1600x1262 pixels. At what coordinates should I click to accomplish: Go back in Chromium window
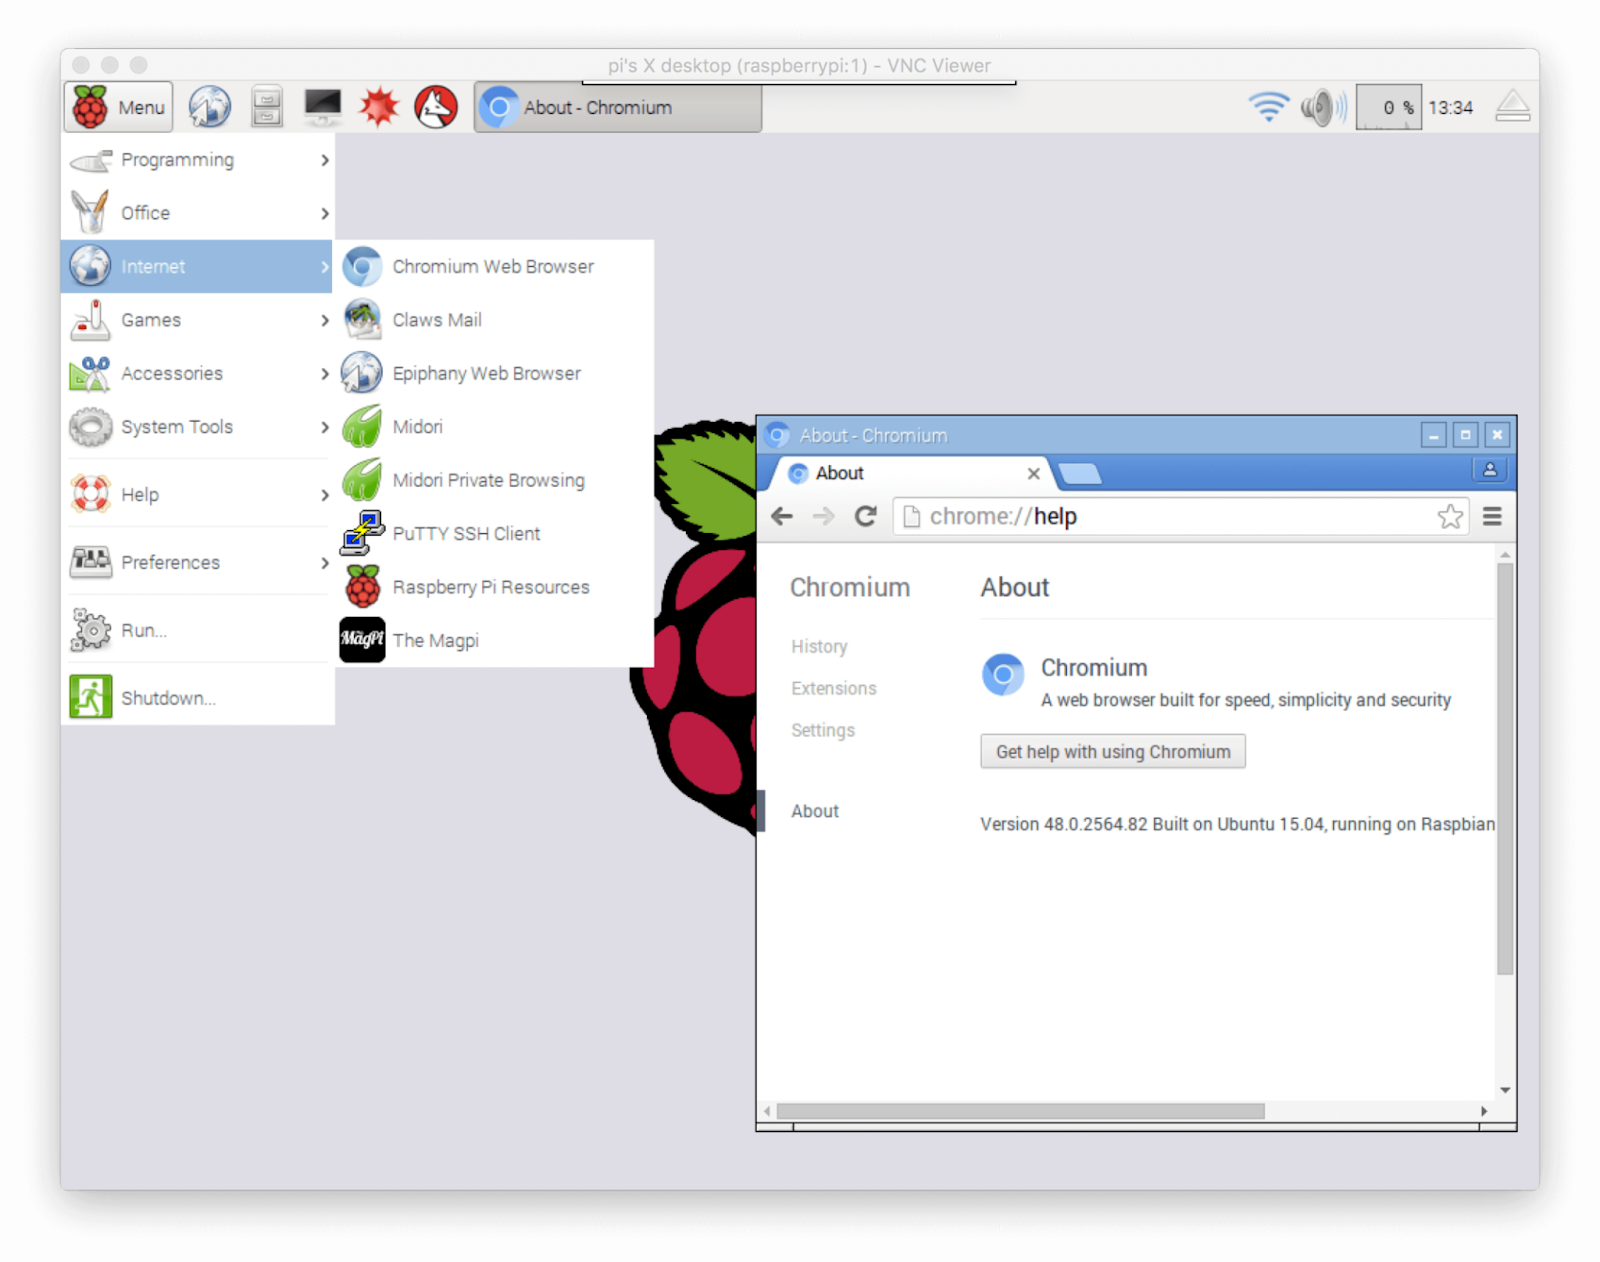(x=782, y=516)
